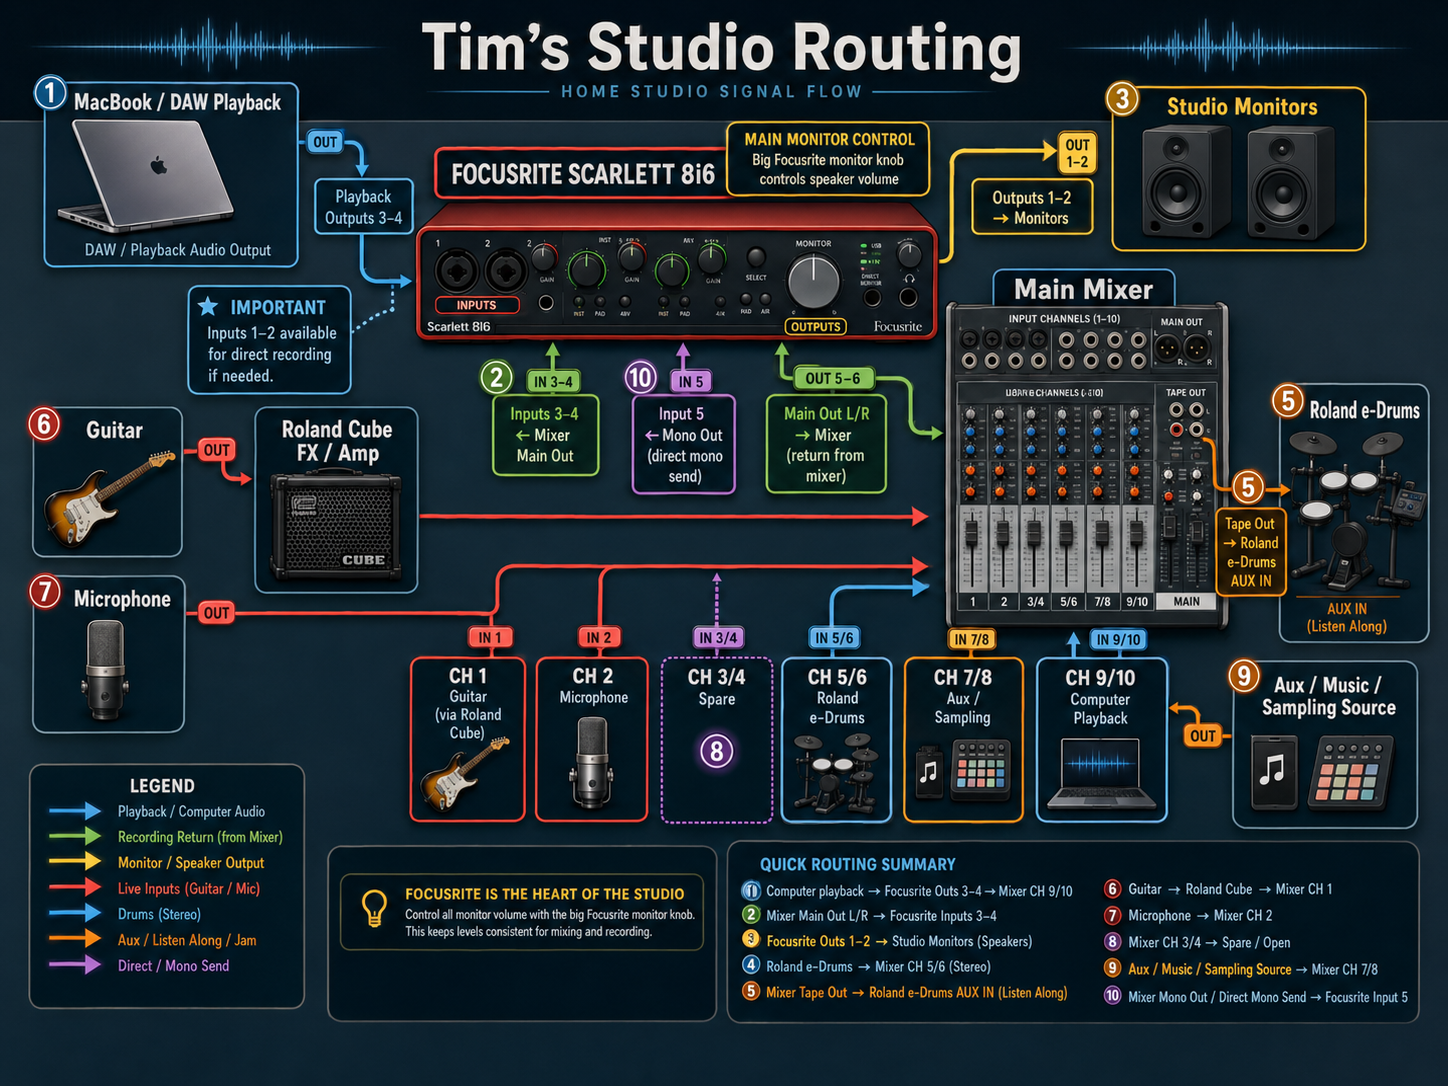Click the left studio monitor speaker
This screenshot has width=1448, height=1086.
(x=1185, y=182)
